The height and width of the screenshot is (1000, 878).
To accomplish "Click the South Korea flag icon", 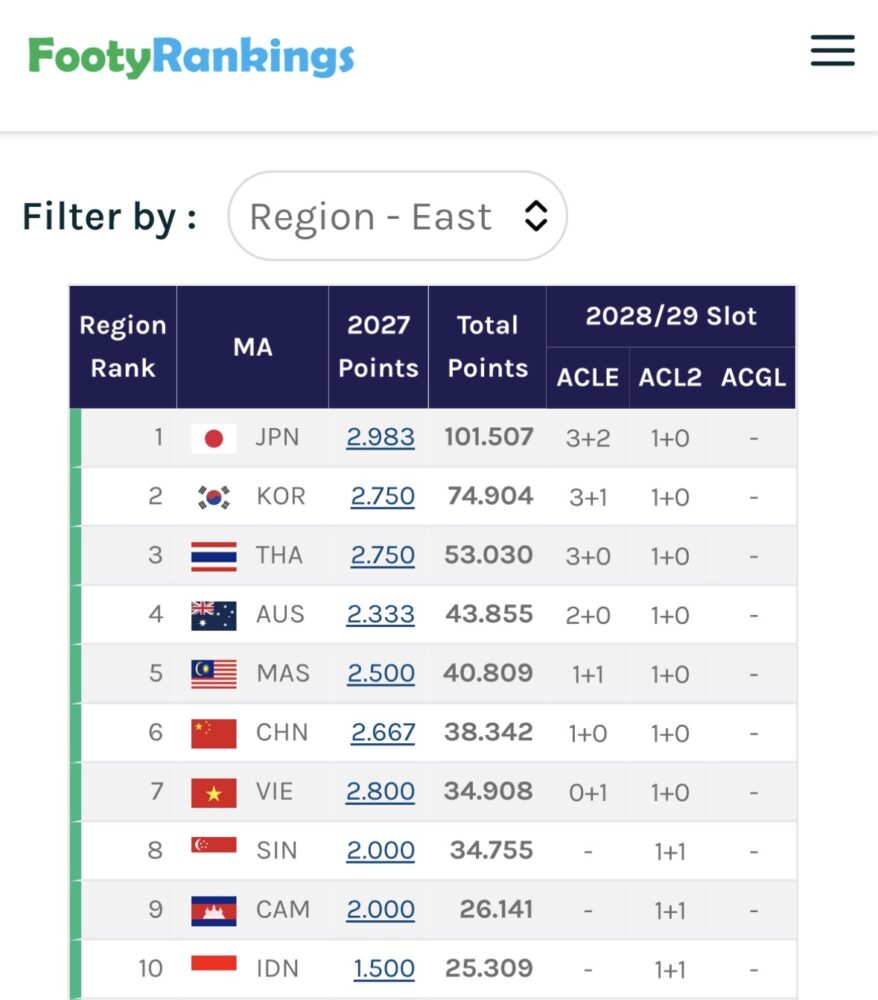I will pos(214,497).
